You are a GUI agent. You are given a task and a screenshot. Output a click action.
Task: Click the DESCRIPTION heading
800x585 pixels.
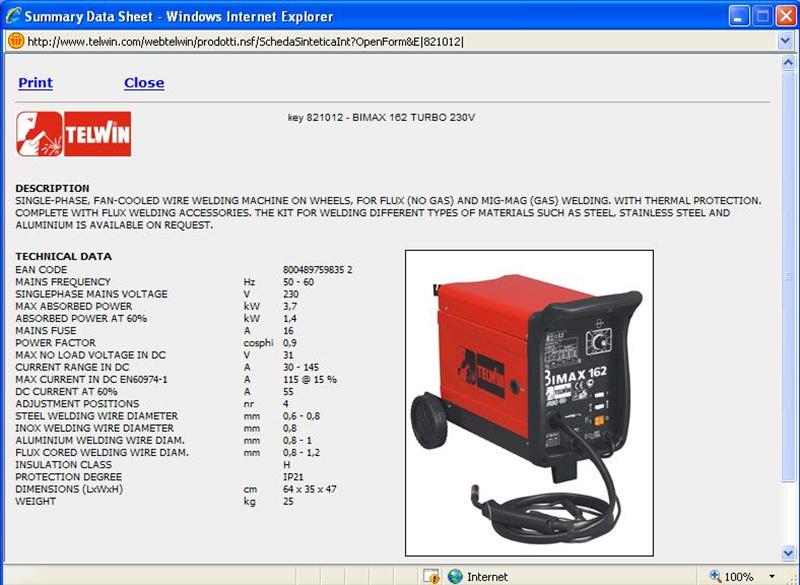pyautogui.click(x=52, y=188)
